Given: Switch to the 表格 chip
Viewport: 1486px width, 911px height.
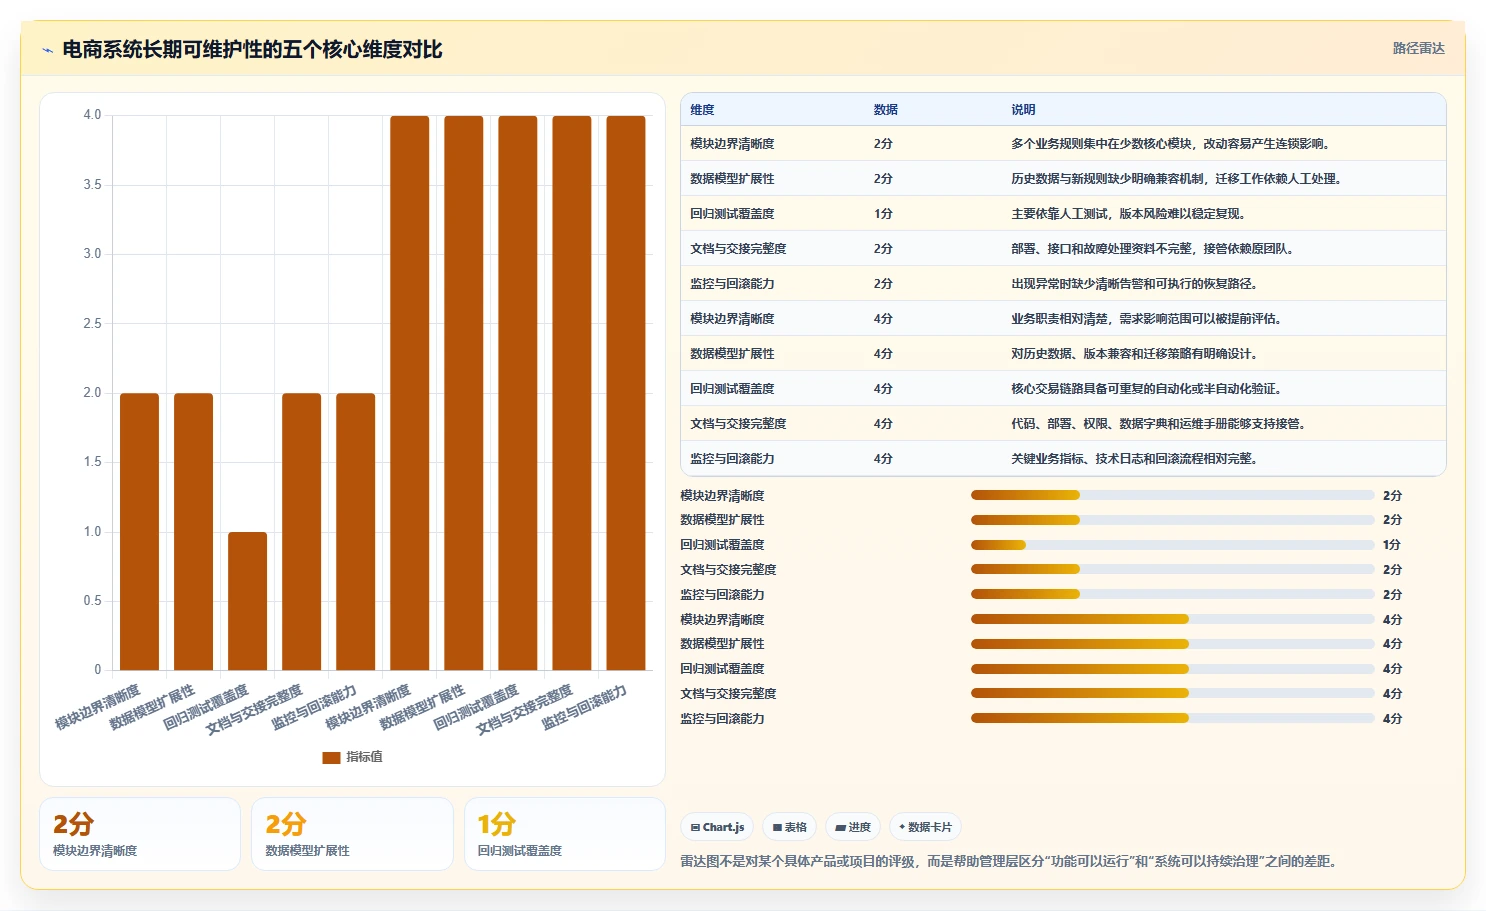Looking at the screenshot, I should tap(789, 827).
